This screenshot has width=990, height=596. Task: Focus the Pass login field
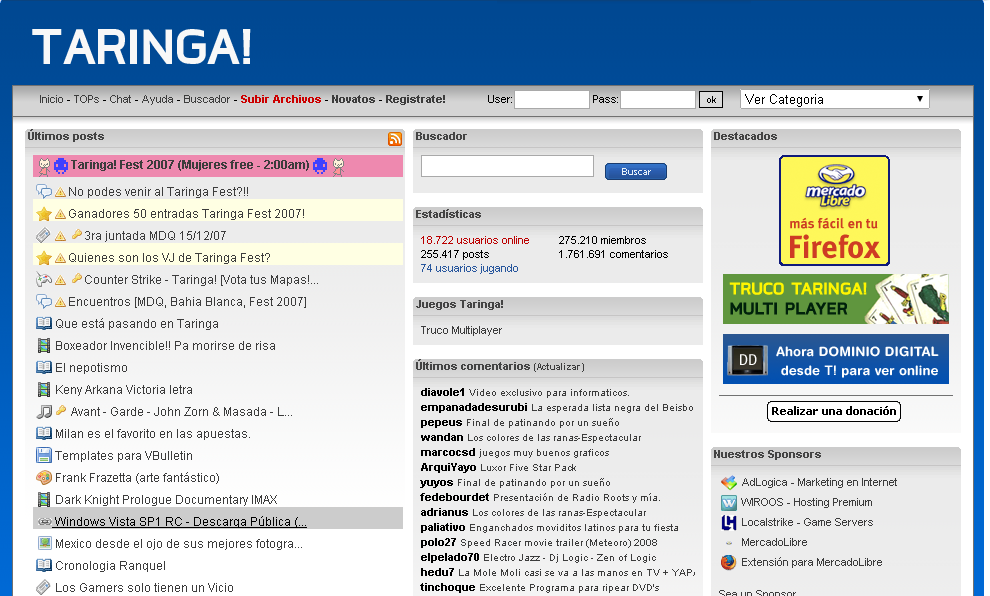pyautogui.click(x=658, y=100)
